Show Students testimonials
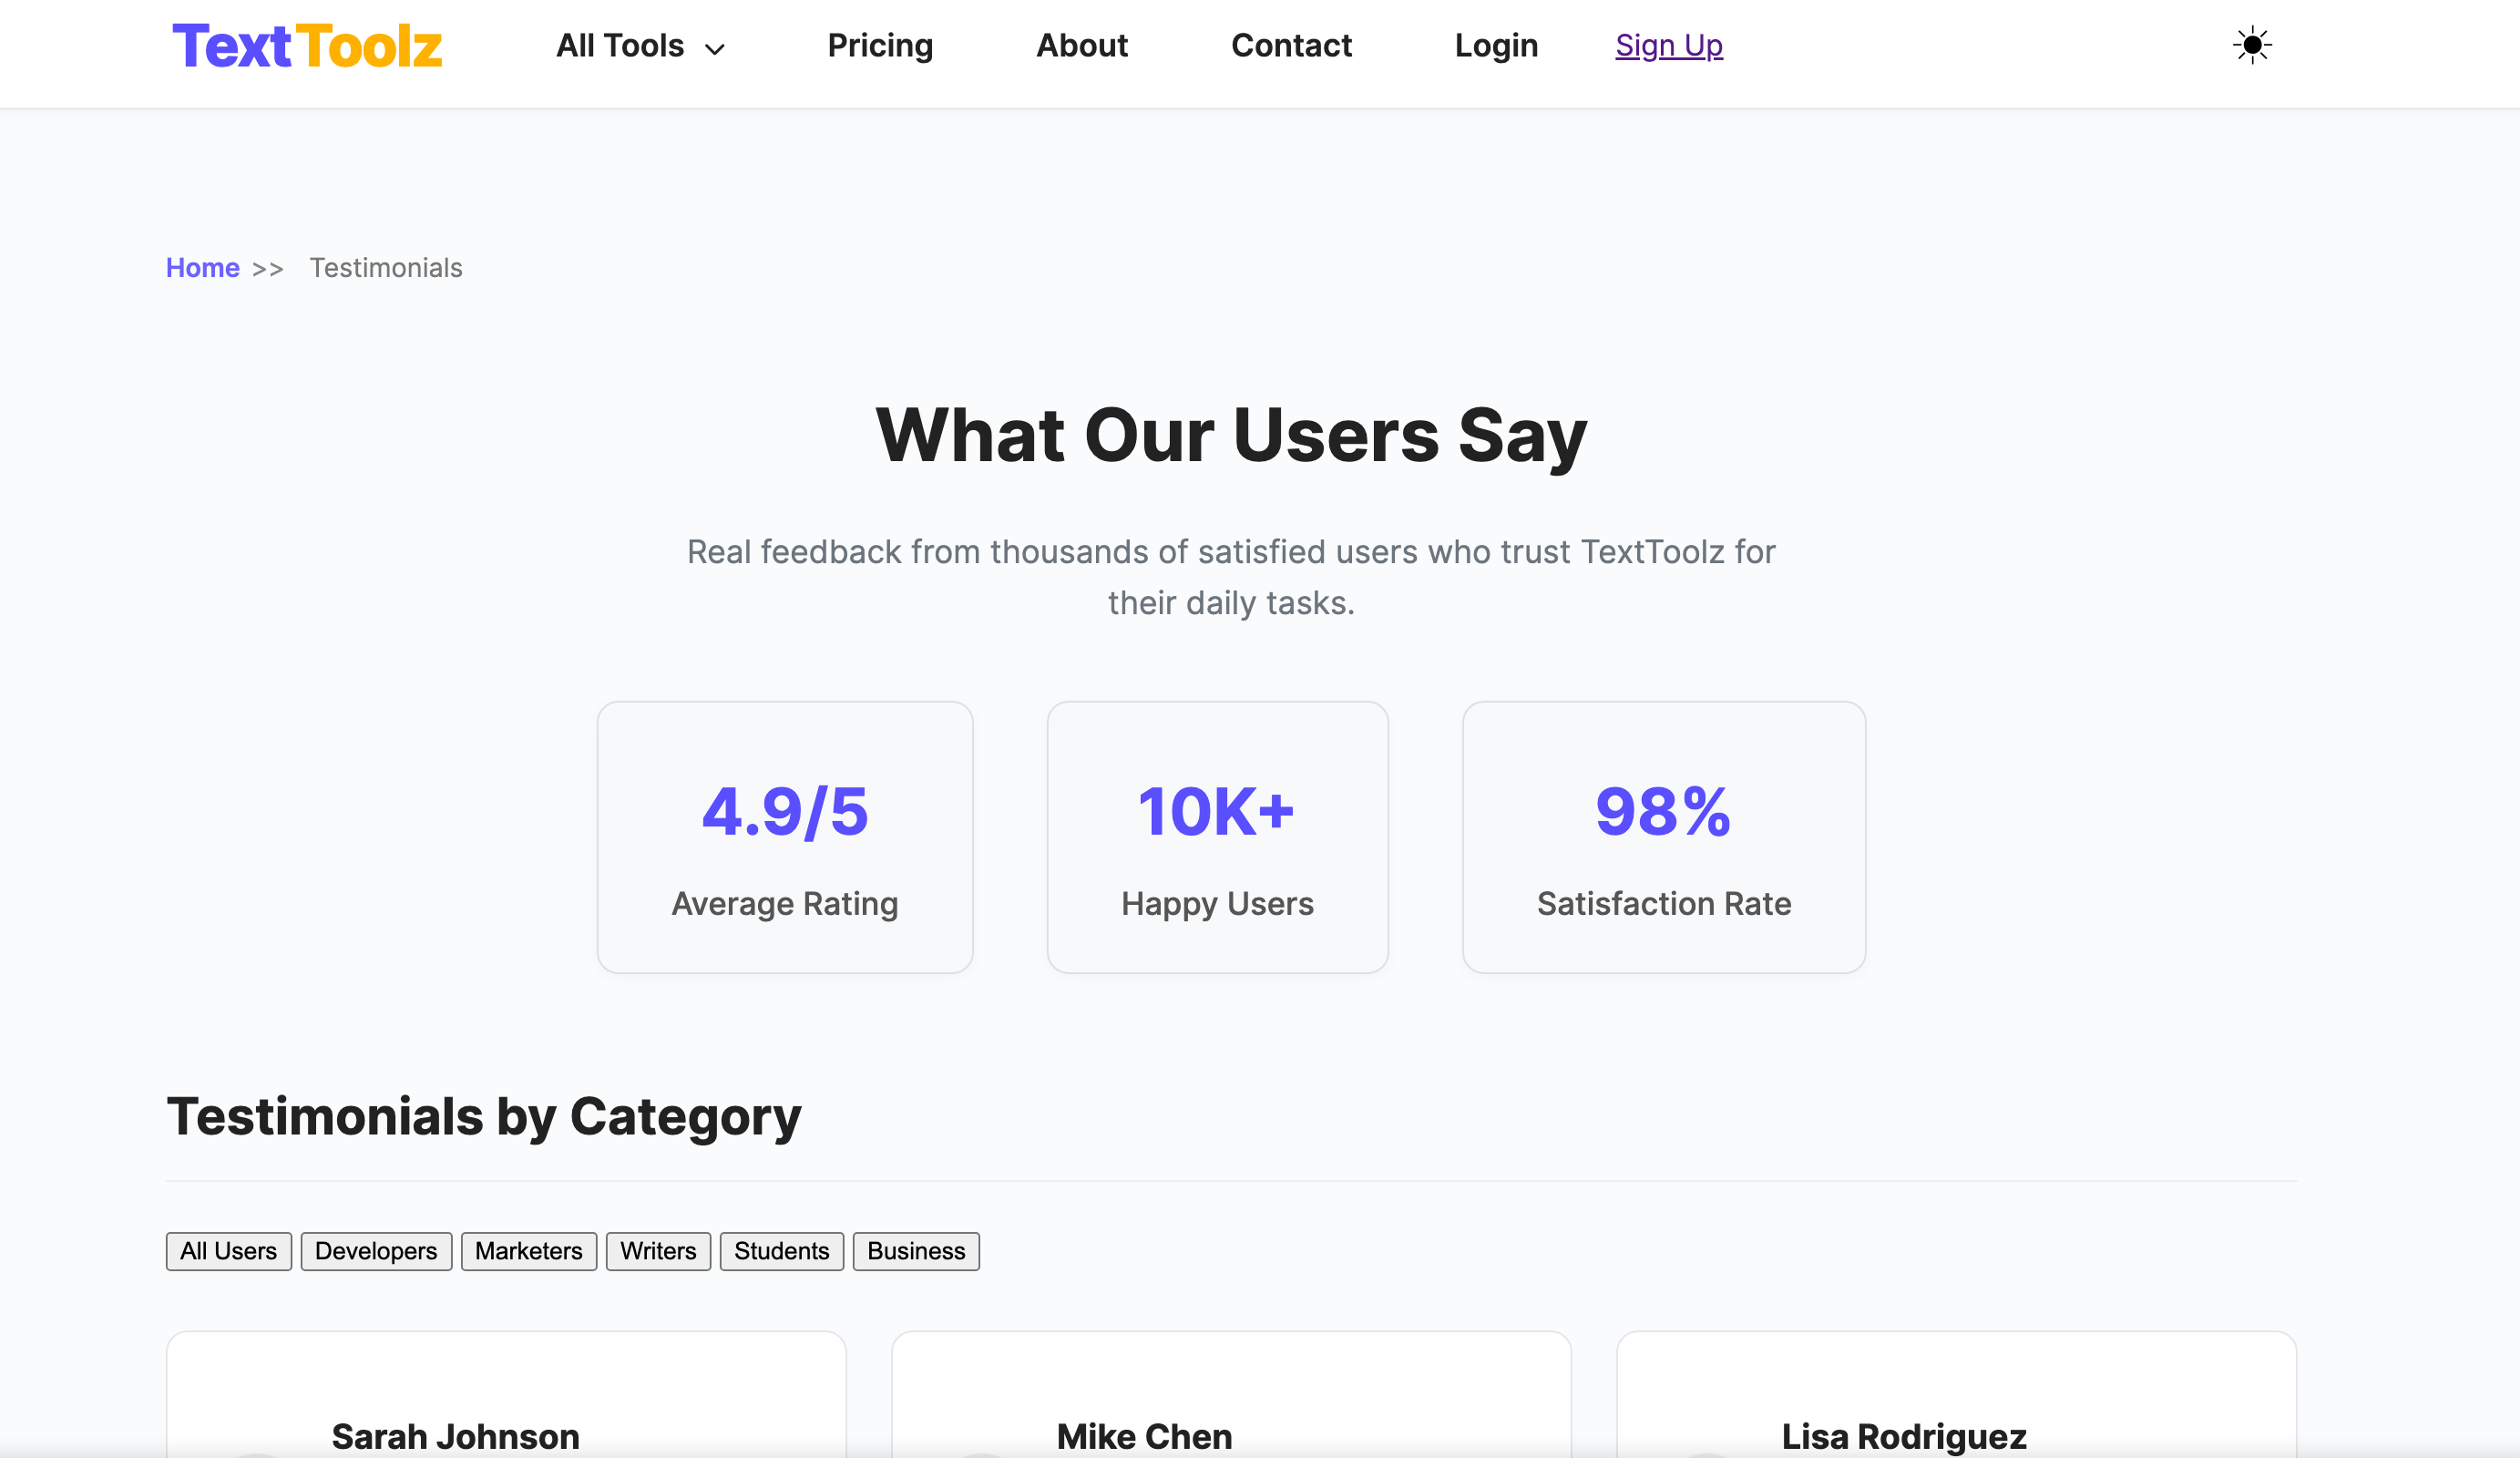2520x1458 pixels. [x=782, y=1251]
